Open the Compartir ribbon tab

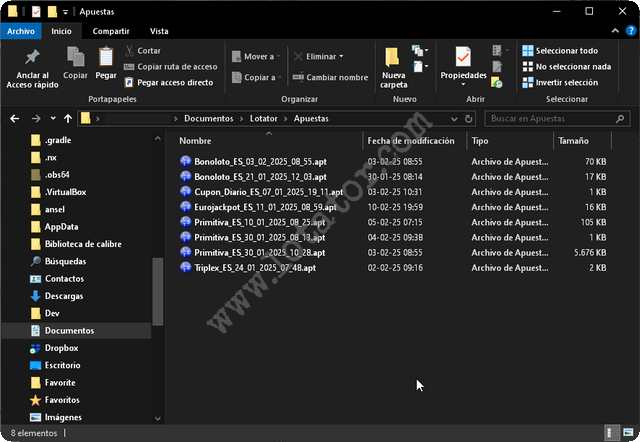click(110, 31)
